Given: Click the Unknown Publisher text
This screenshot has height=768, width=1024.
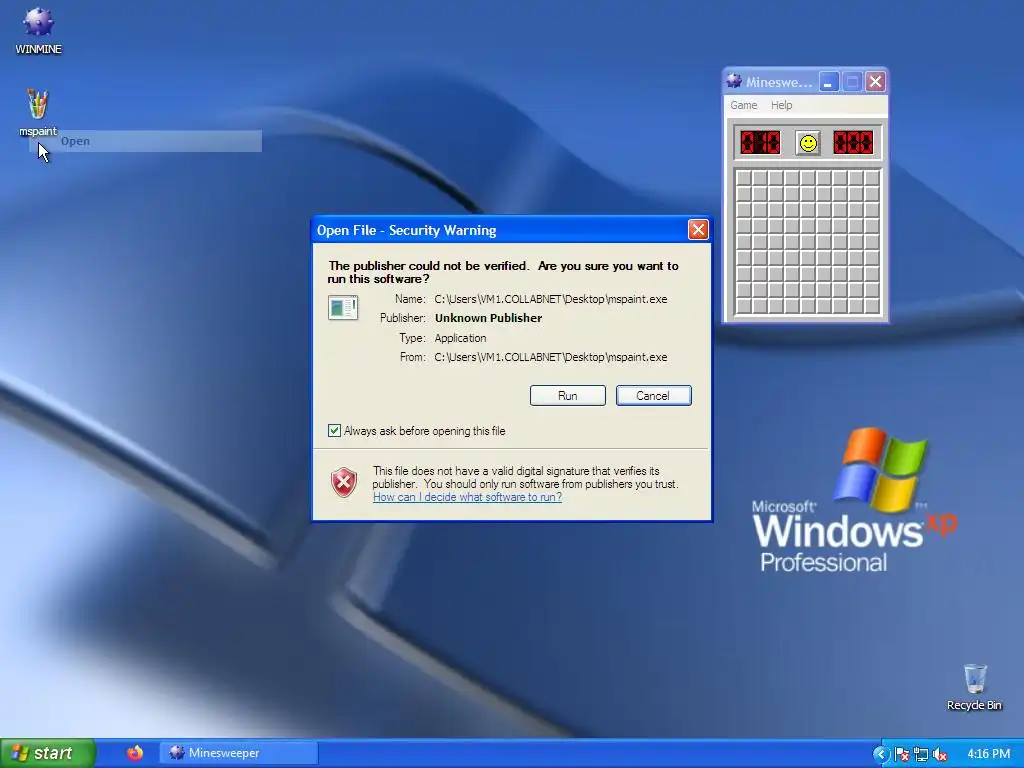Looking at the screenshot, I should (x=488, y=318).
